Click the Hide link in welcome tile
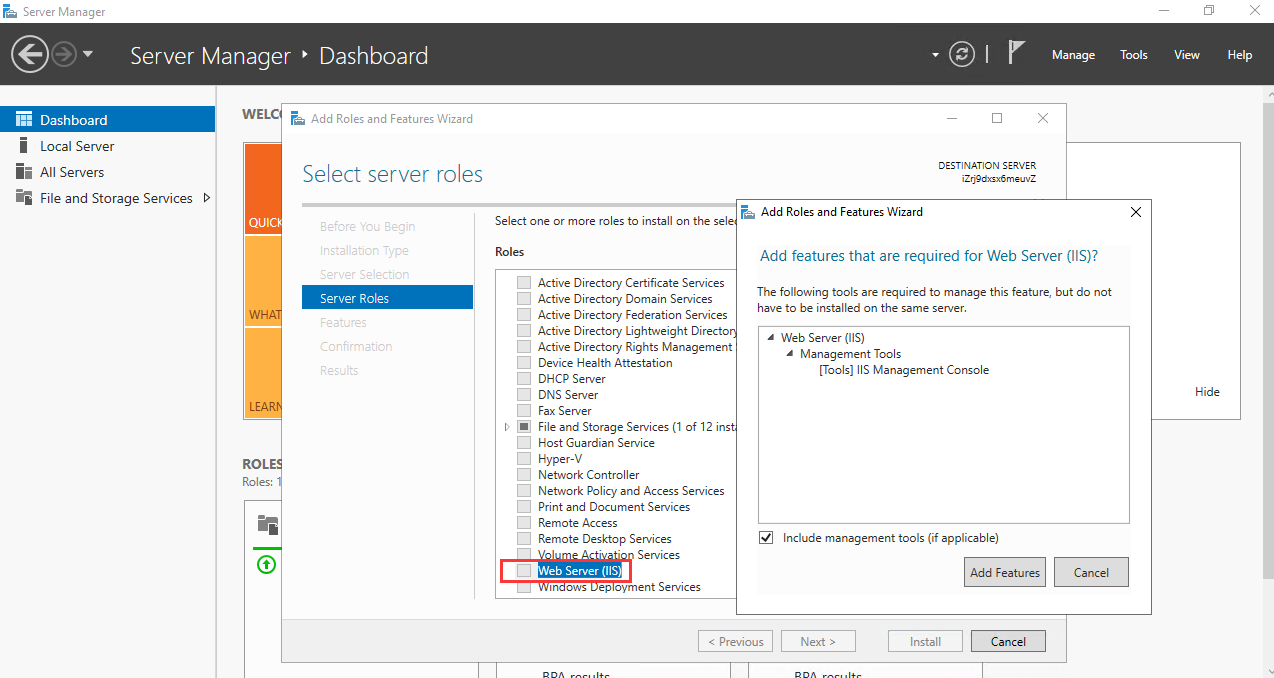Image resolution: width=1274 pixels, height=678 pixels. tap(1207, 392)
